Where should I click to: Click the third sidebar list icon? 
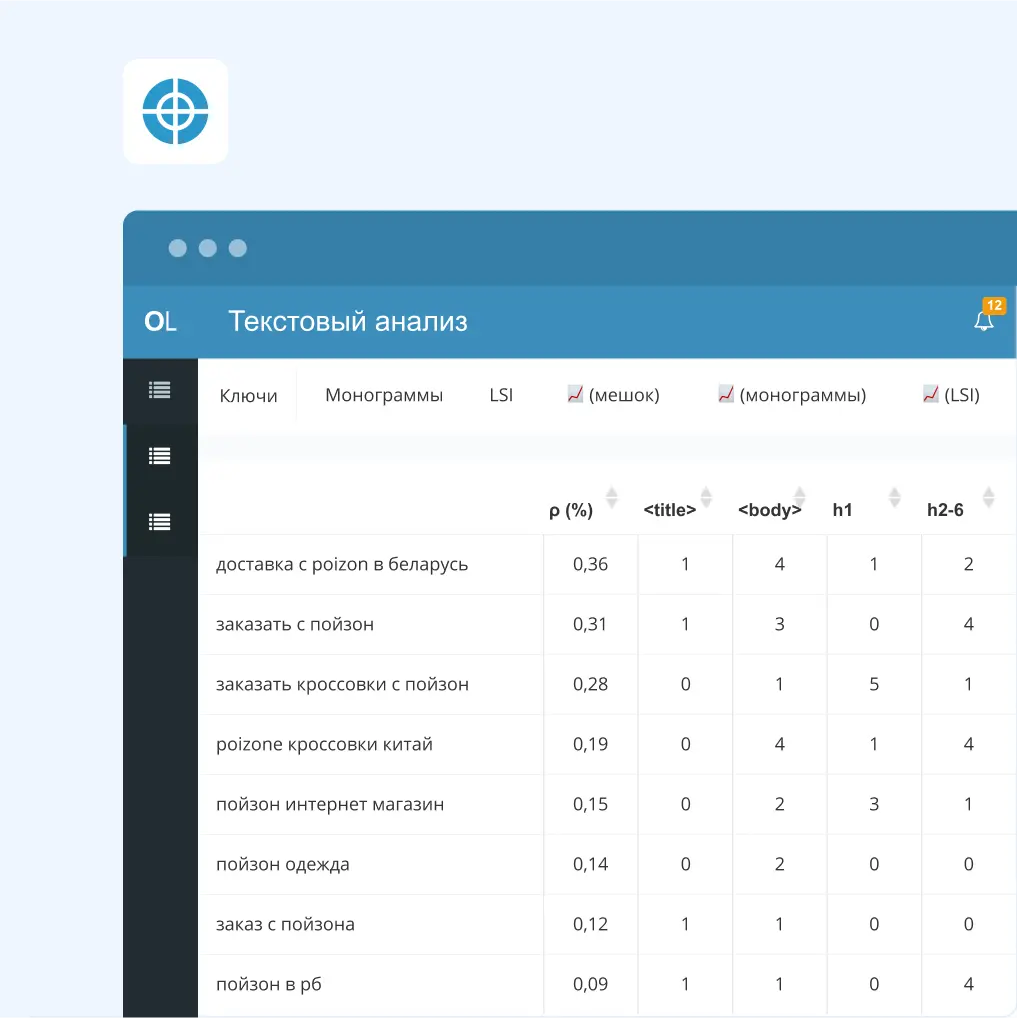160,522
